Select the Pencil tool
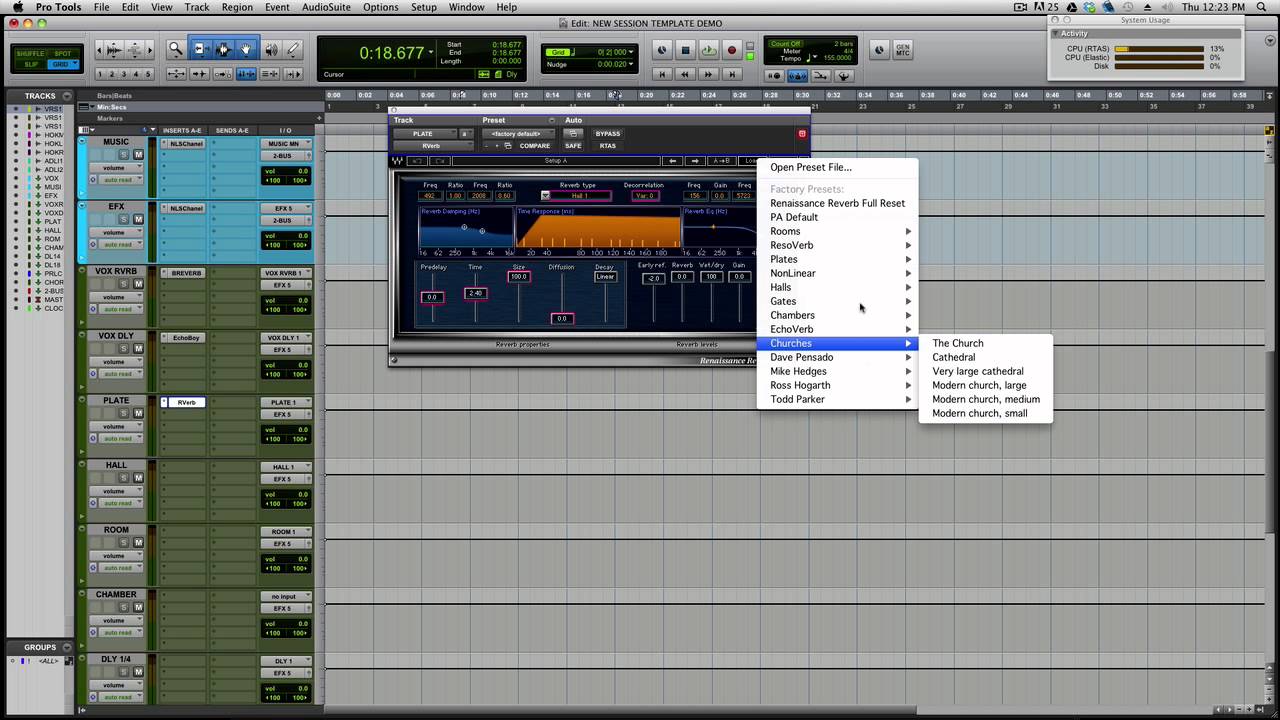Screen dimensions: 1280x720 293,49
